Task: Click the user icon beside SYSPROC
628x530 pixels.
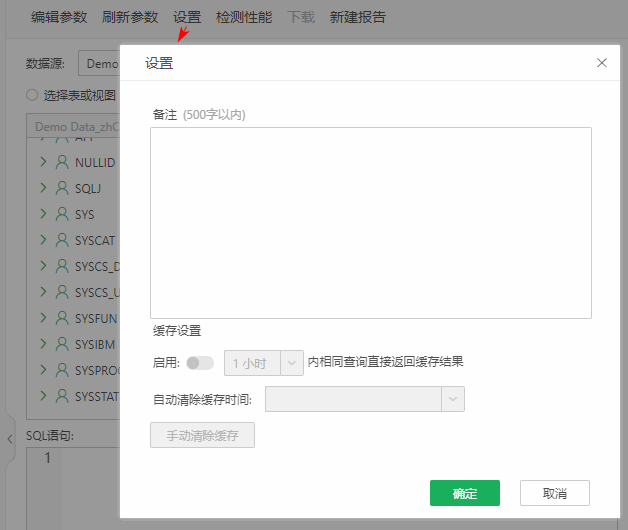Action: pyautogui.click(x=62, y=371)
